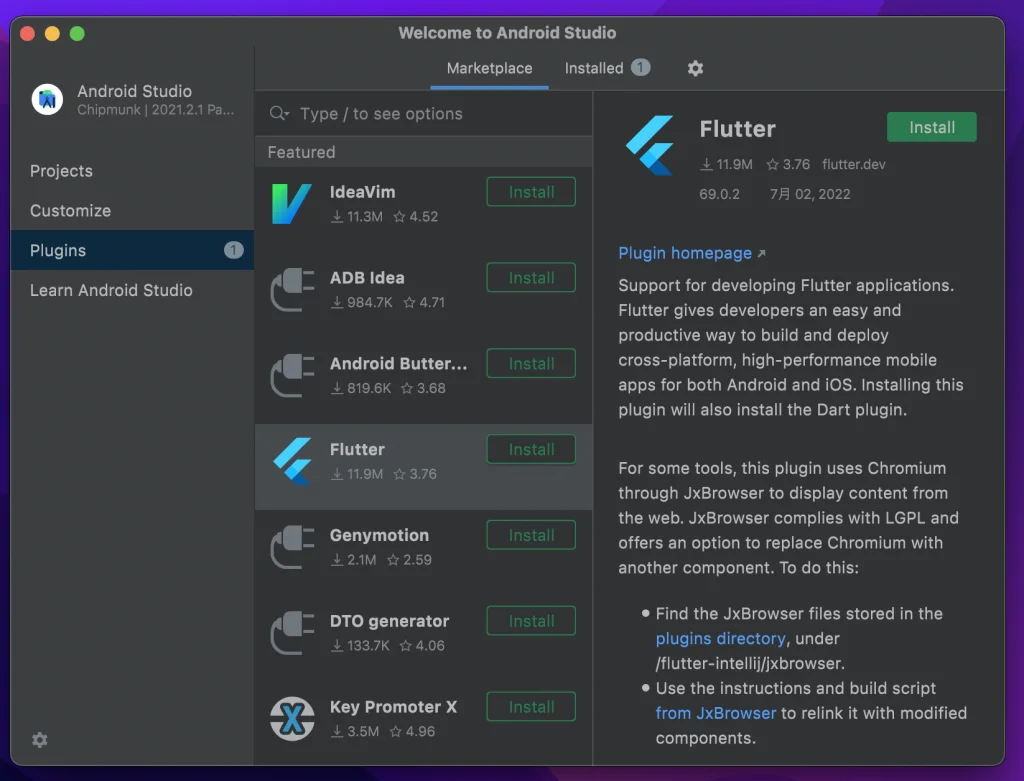Install Flutter using the green button
This screenshot has height=781, width=1024.
[931, 128]
